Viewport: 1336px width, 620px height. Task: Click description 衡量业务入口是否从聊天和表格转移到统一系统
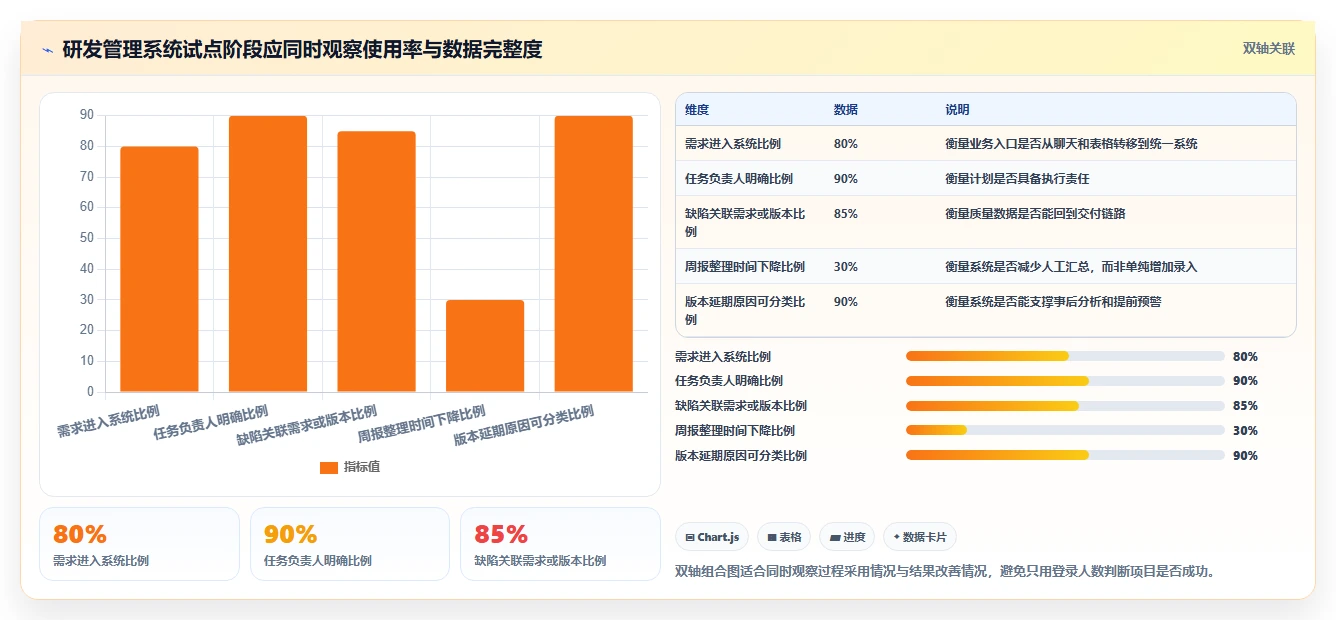(x=1071, y=144)
